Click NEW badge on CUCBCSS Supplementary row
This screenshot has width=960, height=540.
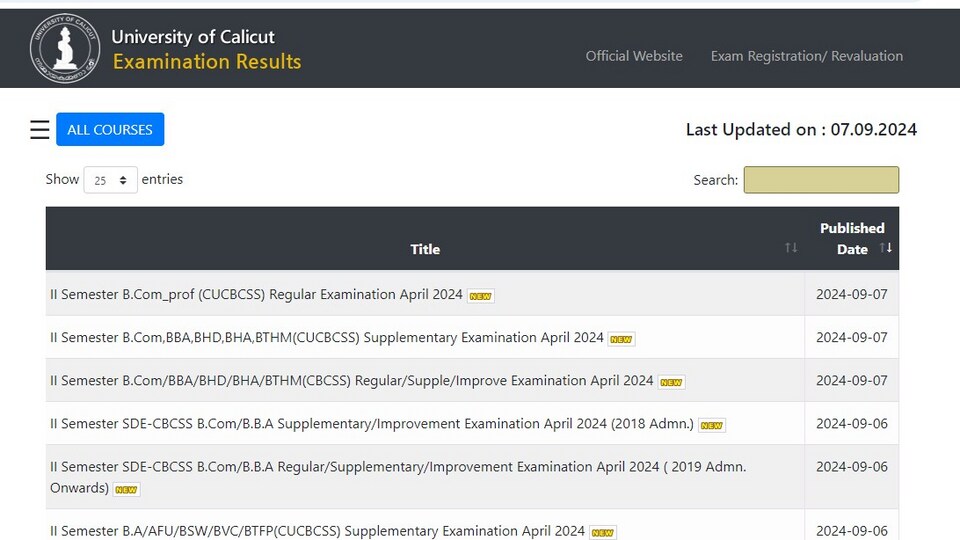621,339
